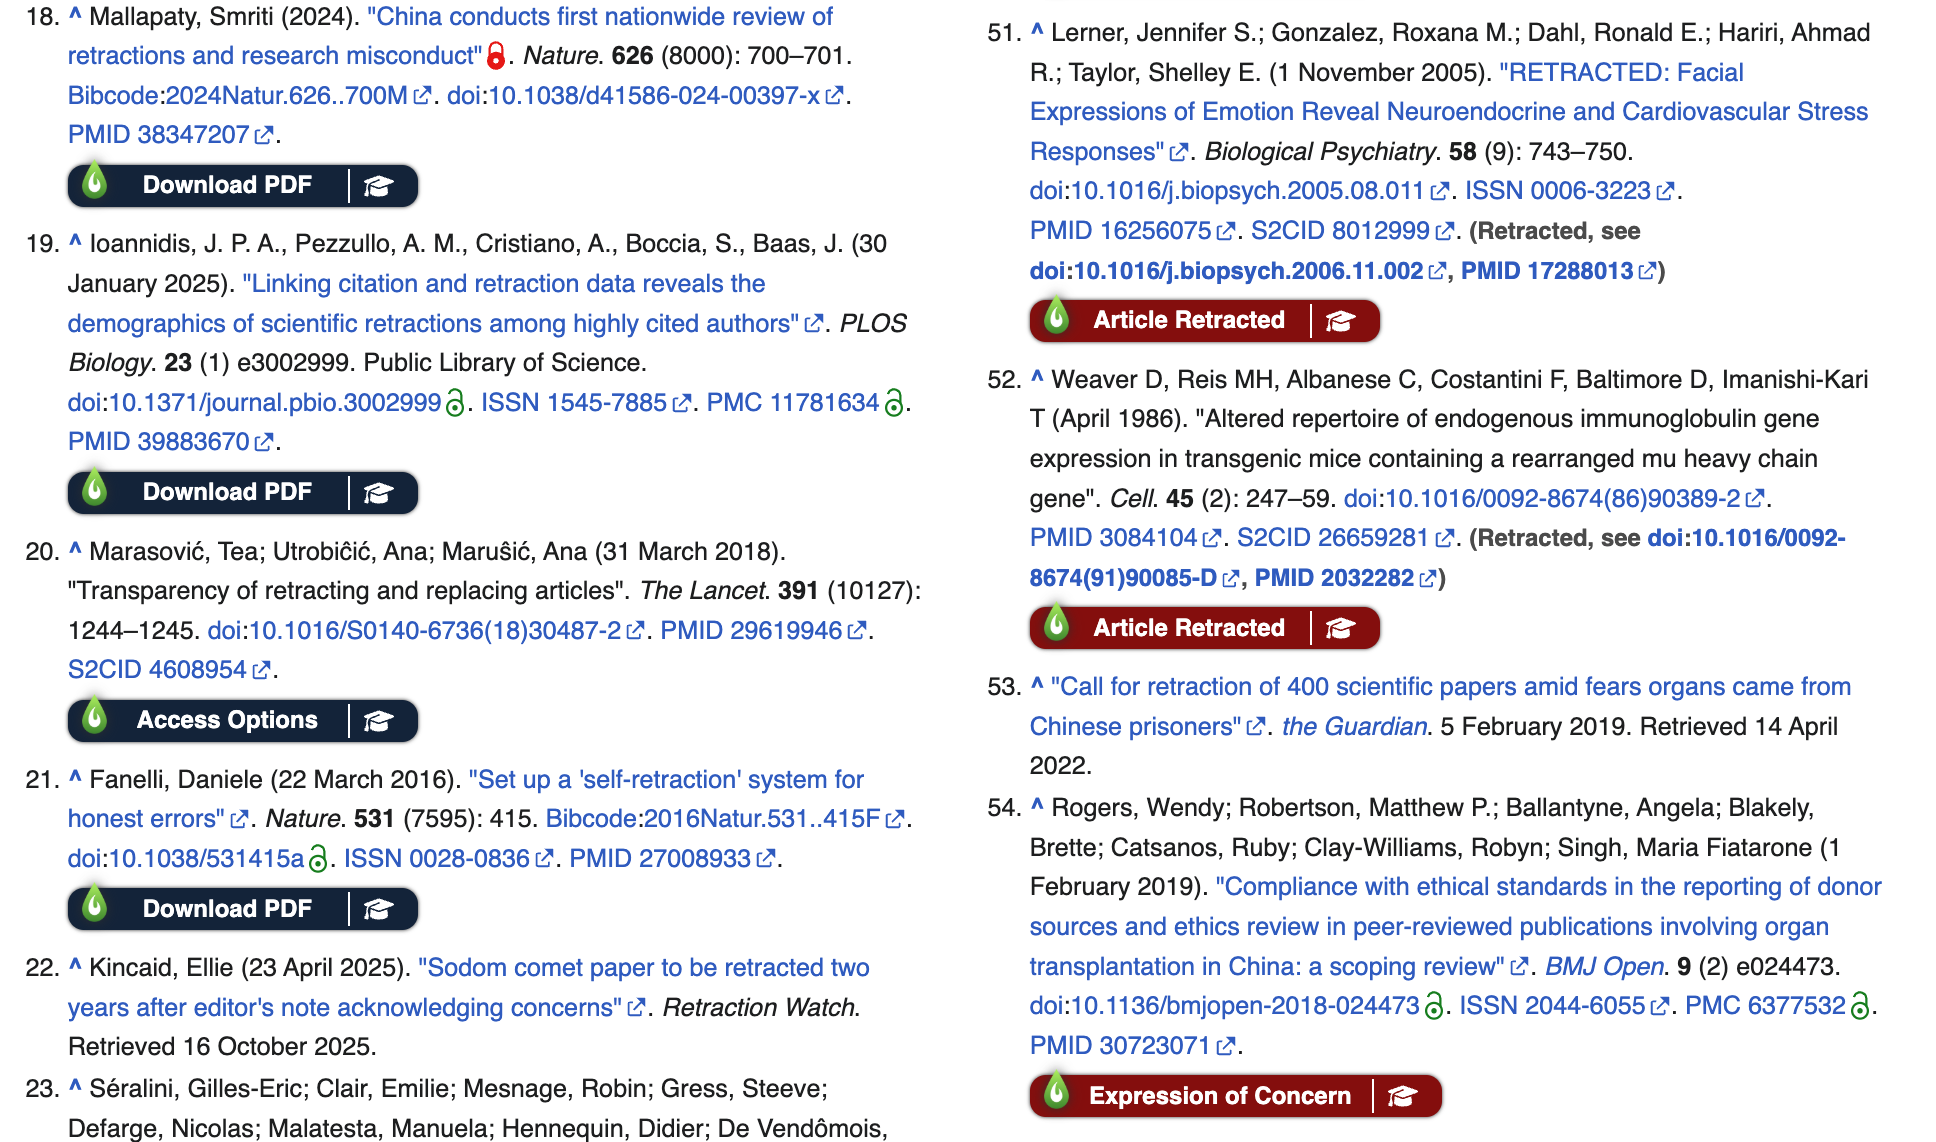1936x1142 pixels.
Task: Download PDF for Fanelli reference 21
Action: pyautogui.click(x=227, y=909)
